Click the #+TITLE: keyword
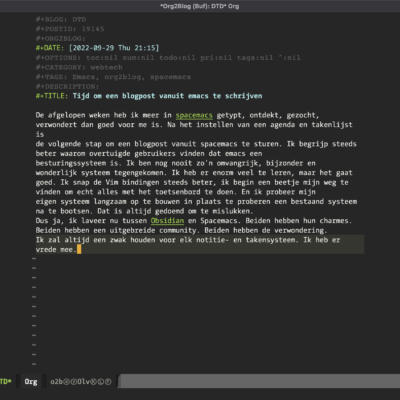 tap(52, 96)
